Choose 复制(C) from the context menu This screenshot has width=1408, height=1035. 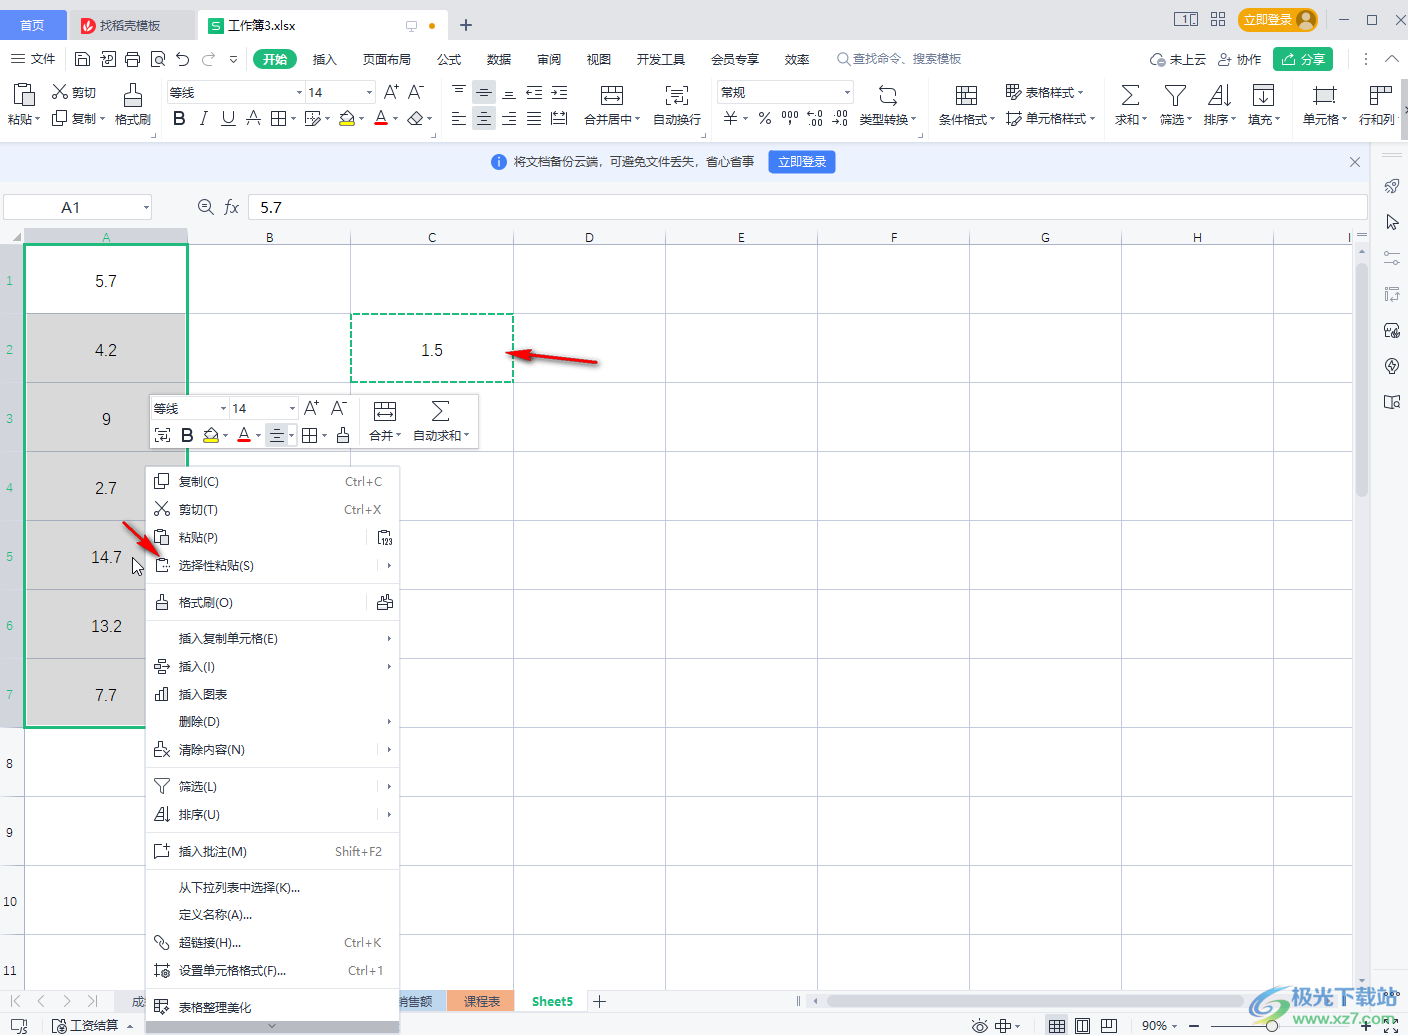coord(272,482)
